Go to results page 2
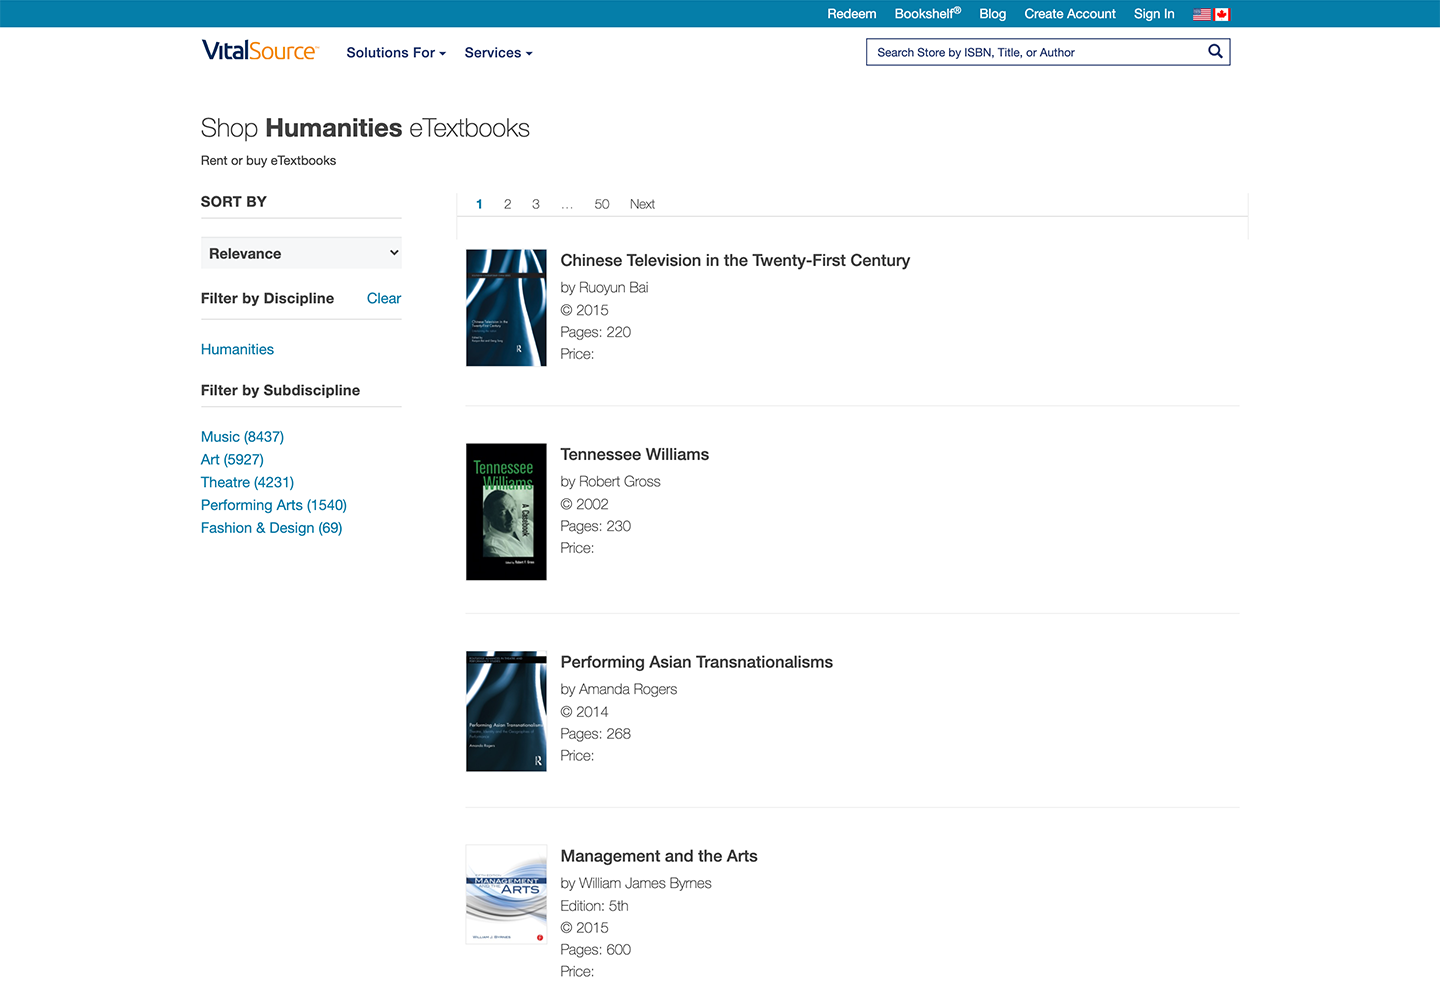This screenshot has height=1000, width=1440. click(x=507, y=204)
